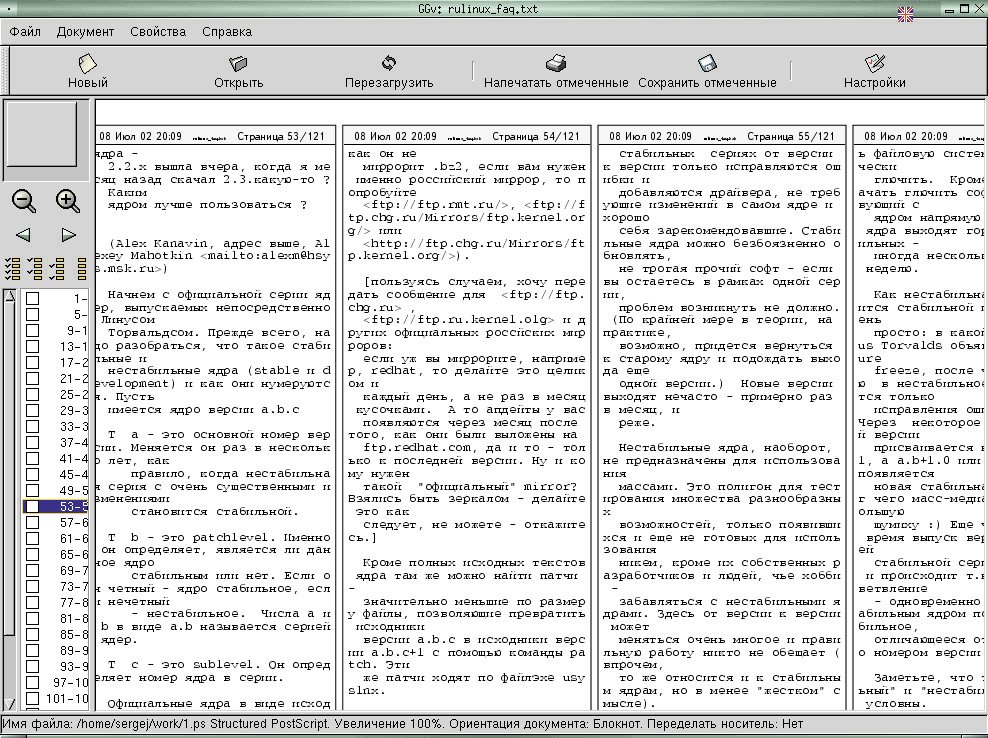Select page list row 73-7
This screenshot has height=738, width=988.
click(x=55, y=587)
